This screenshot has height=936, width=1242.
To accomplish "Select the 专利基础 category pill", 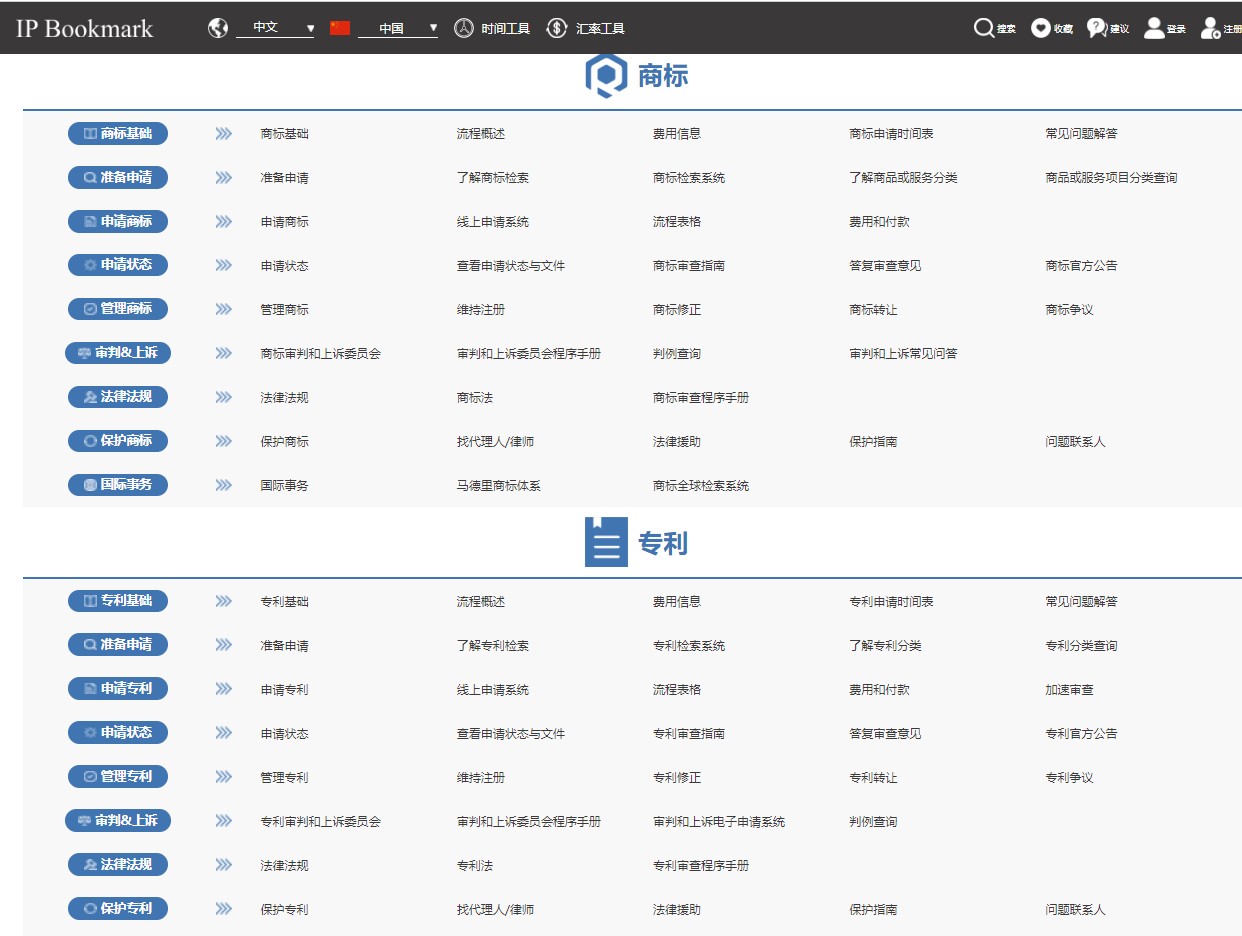I will (118, 601).
